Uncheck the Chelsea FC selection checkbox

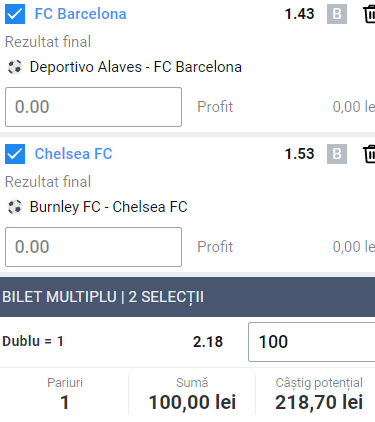(x=15, y=154)
